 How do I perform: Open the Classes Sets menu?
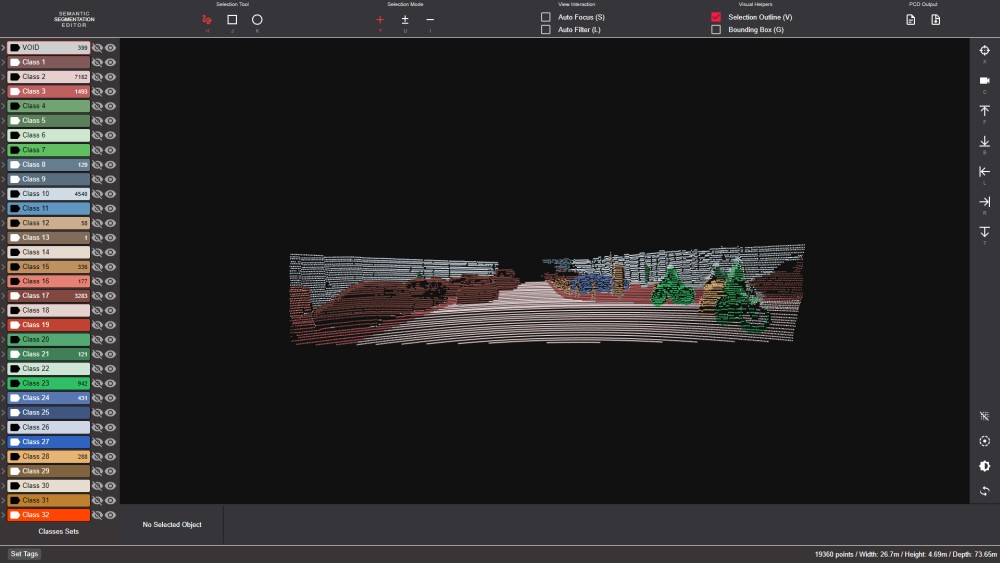[x=58, y=531]
